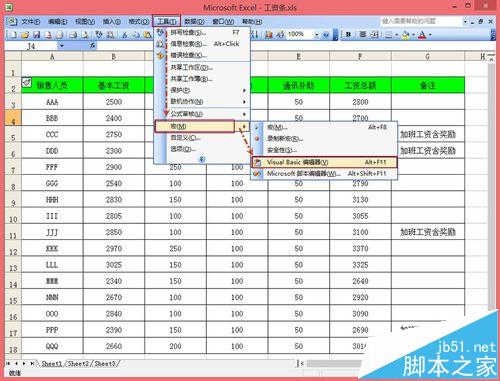Expand the Protection submenu arrow

(x=244, y=90)
